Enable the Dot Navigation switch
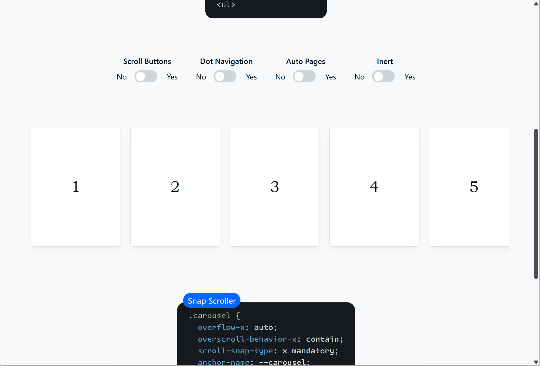This screenshot has width=540, height=366. pos(225,76)
